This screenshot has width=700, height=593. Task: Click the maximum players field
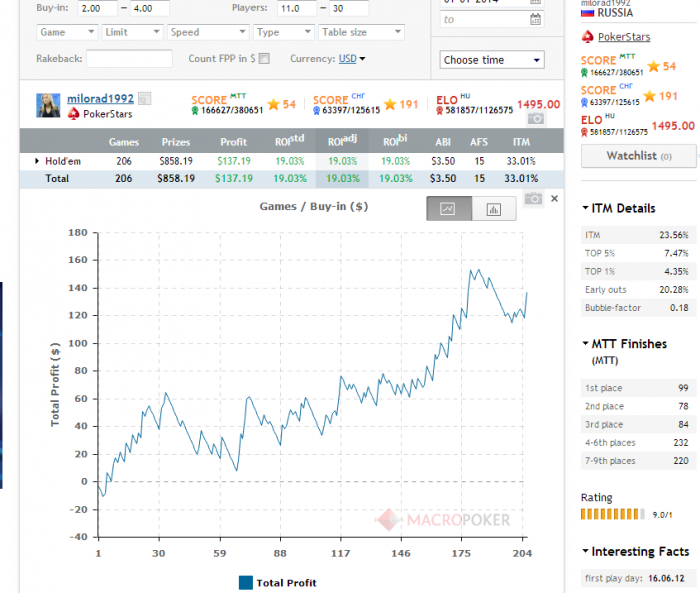[x=349, y=8]
